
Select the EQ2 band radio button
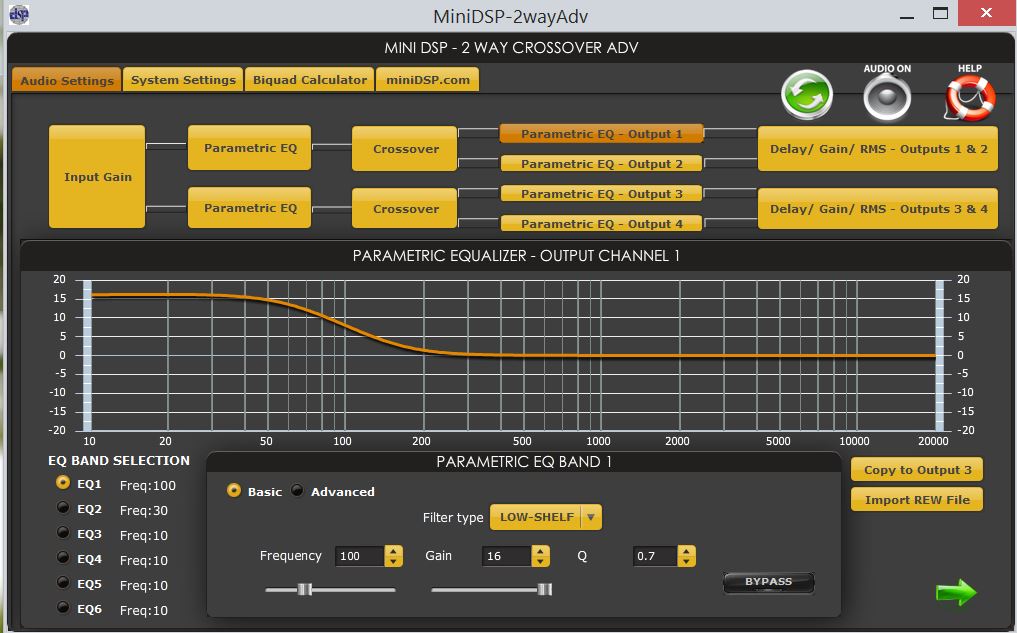point(62,508)
